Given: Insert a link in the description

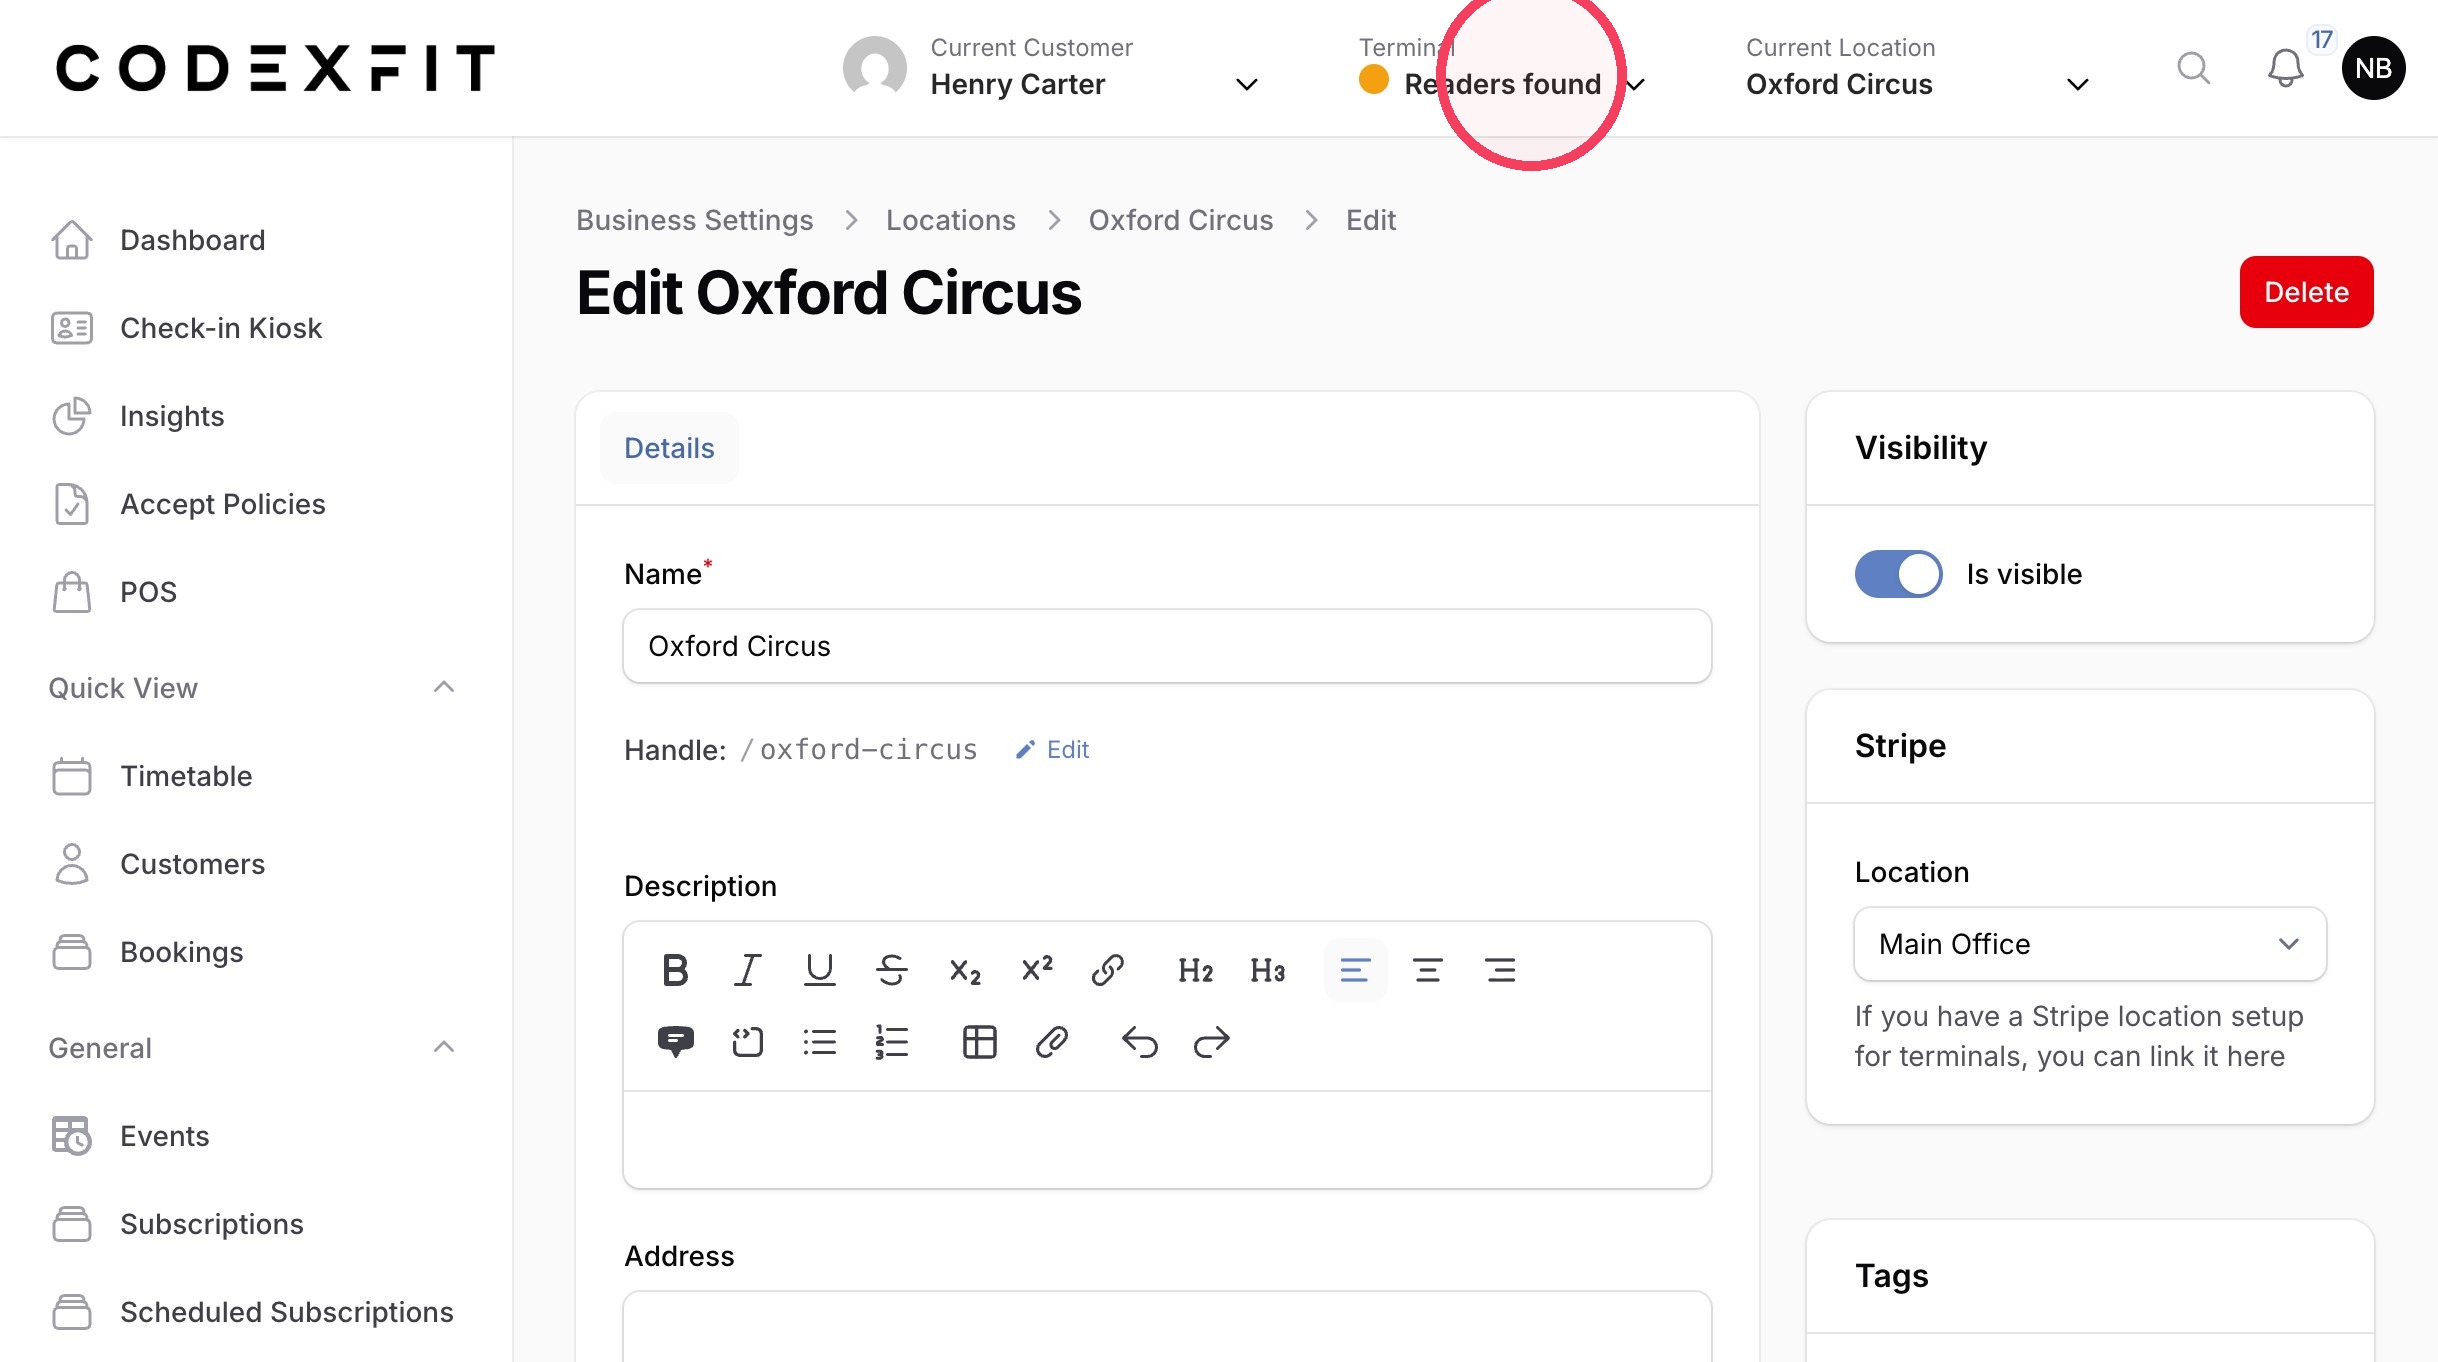Looking at the screenshot, I should (1107, 970).
